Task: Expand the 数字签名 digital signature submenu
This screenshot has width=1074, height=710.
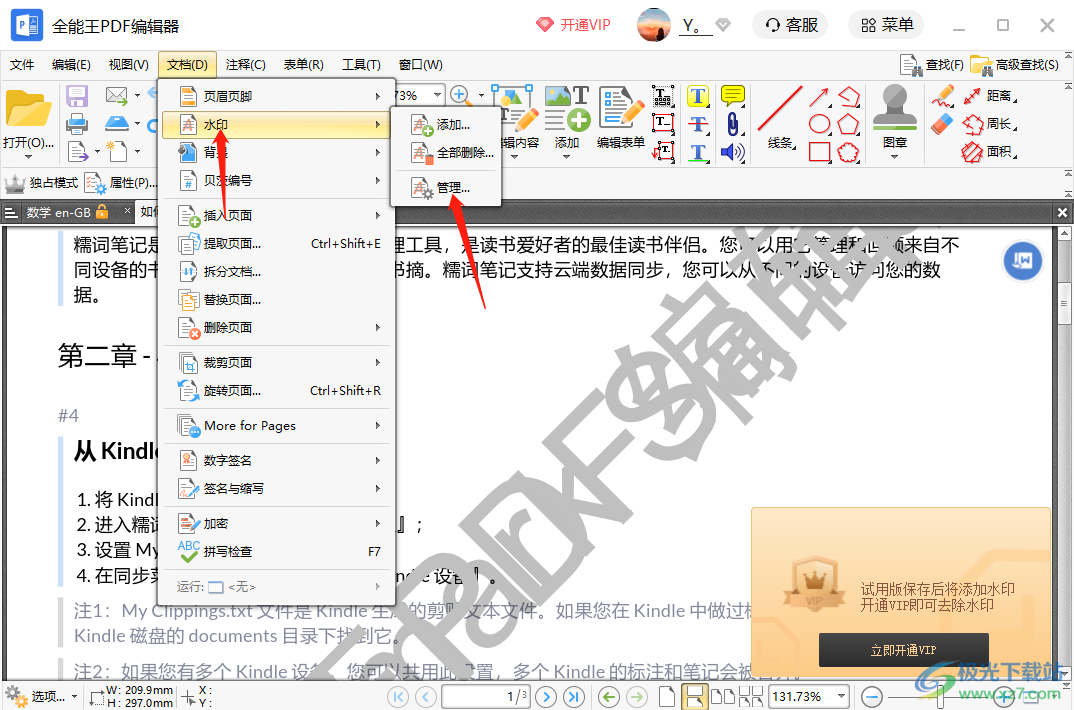Action: (x=276, y=460)
